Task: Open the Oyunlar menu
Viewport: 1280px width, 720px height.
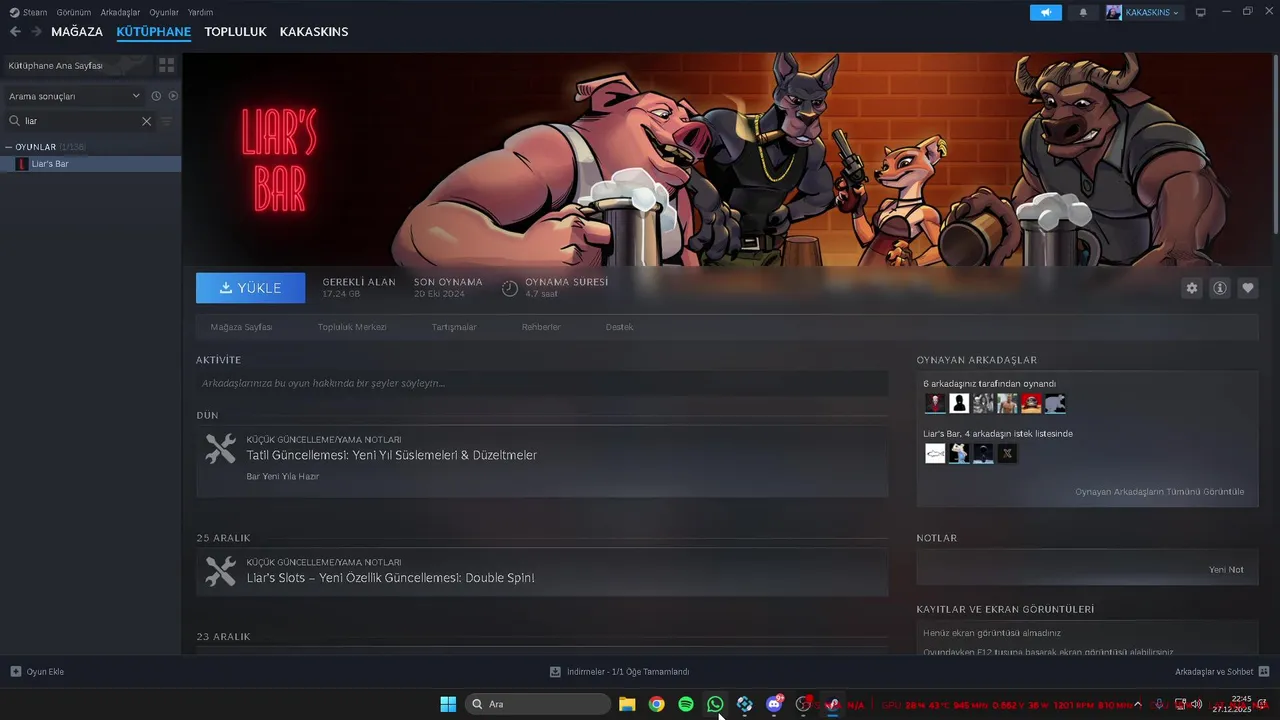Action: click(x=164, y=12)
